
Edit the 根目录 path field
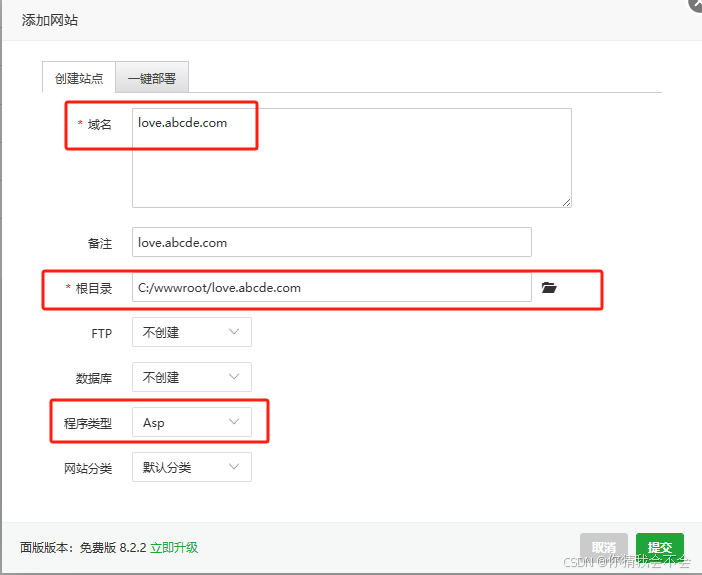[332, 288]
